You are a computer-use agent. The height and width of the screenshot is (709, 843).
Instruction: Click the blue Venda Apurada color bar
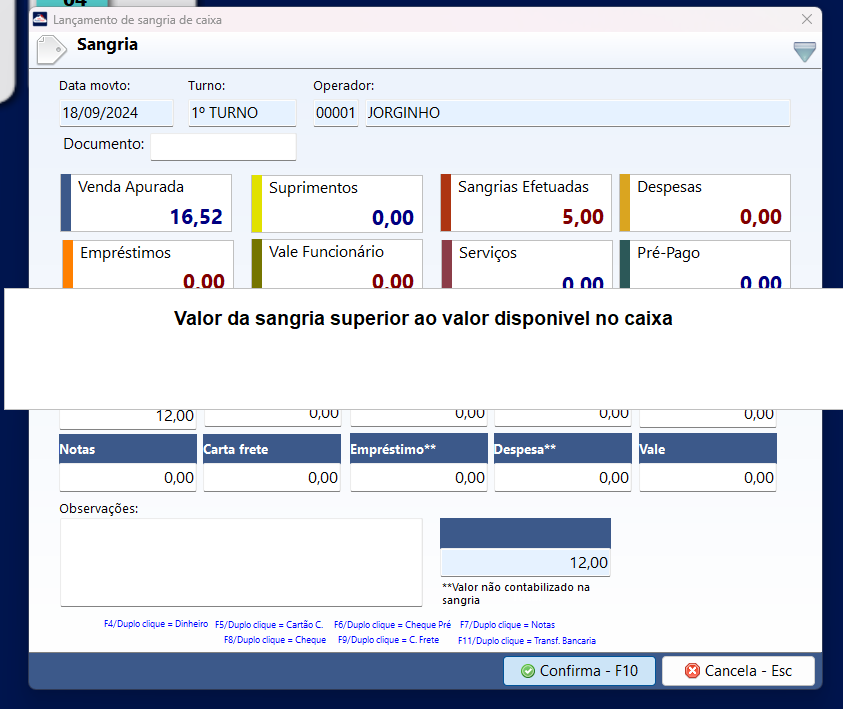pyautogui.click(x=66, y=203)
